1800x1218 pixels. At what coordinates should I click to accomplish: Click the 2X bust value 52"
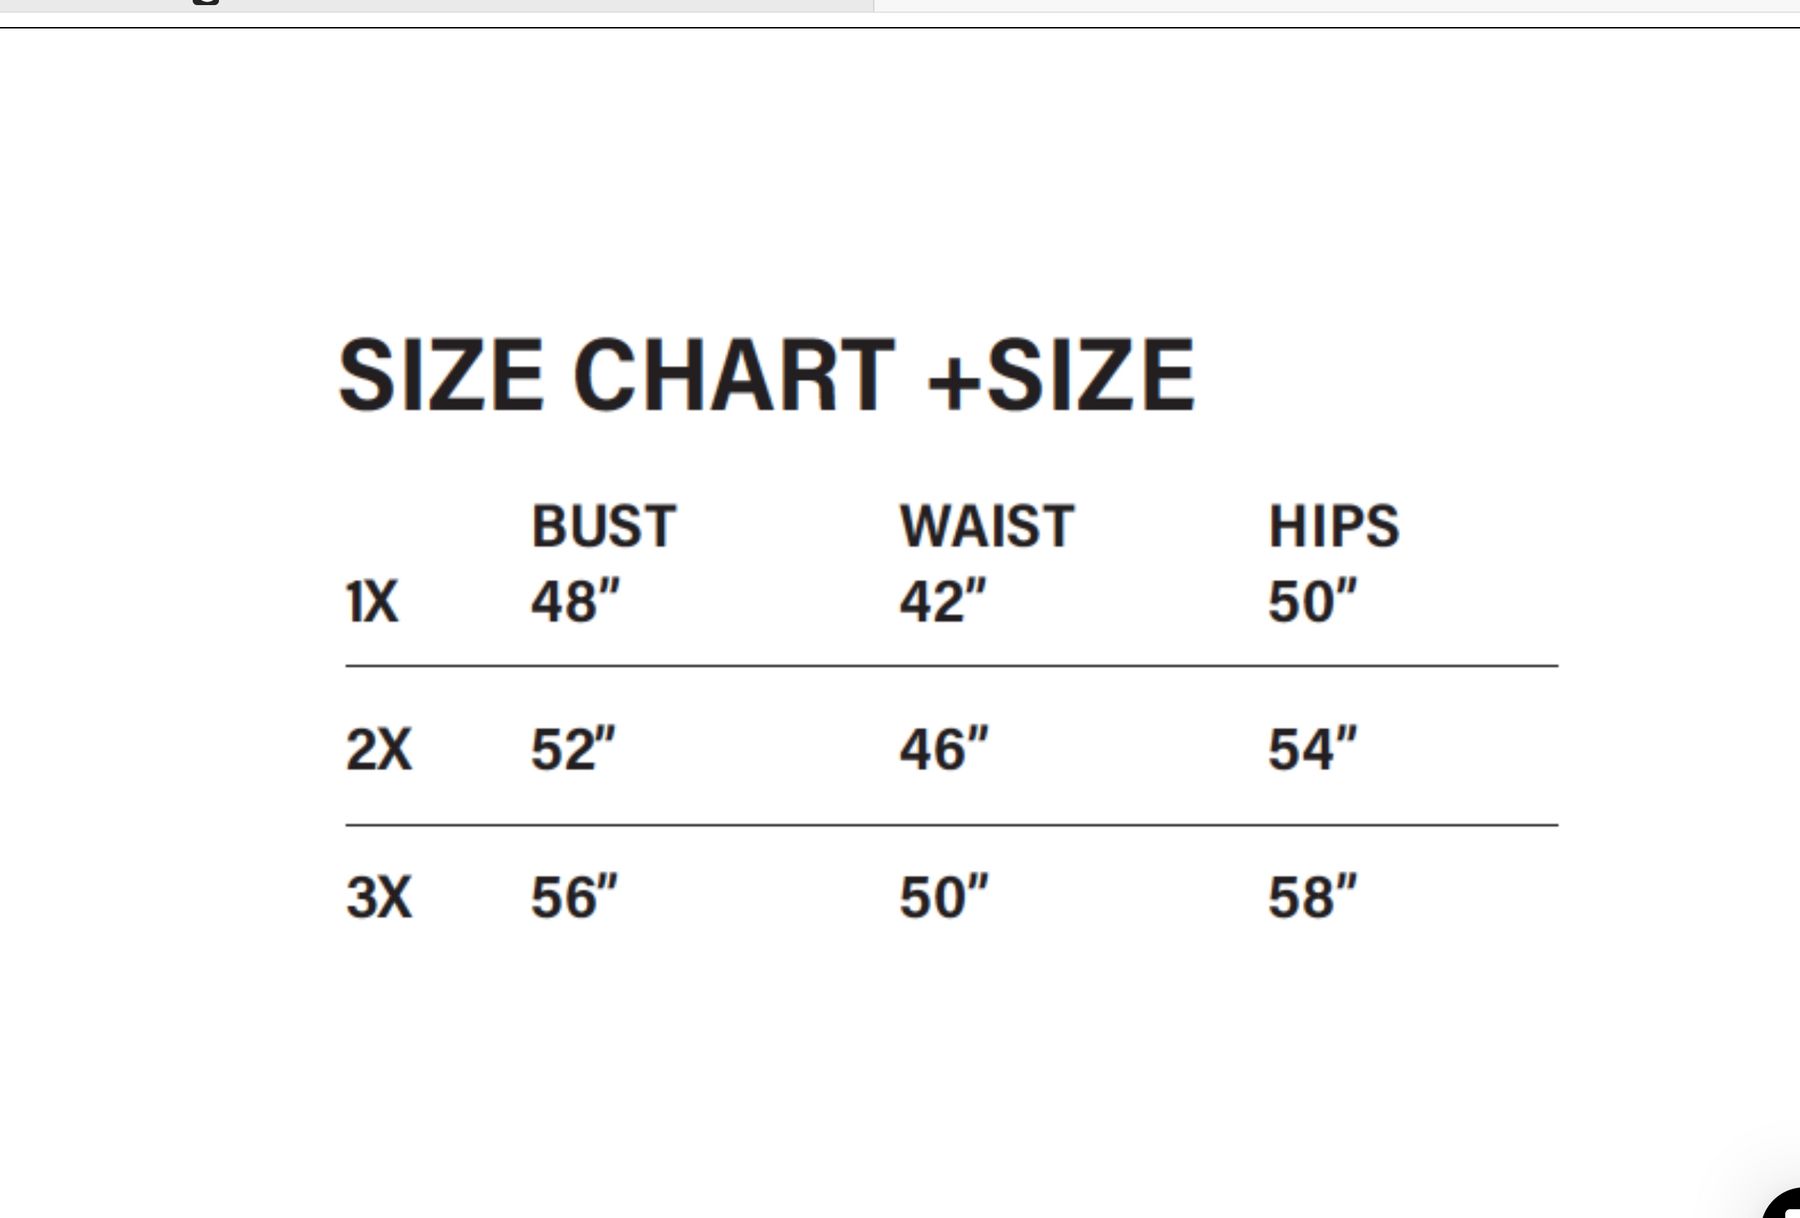tap(573, 749)
